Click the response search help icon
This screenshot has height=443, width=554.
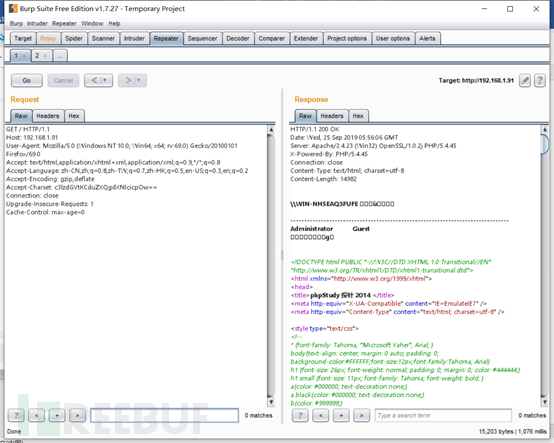click(x=300, y=415)
